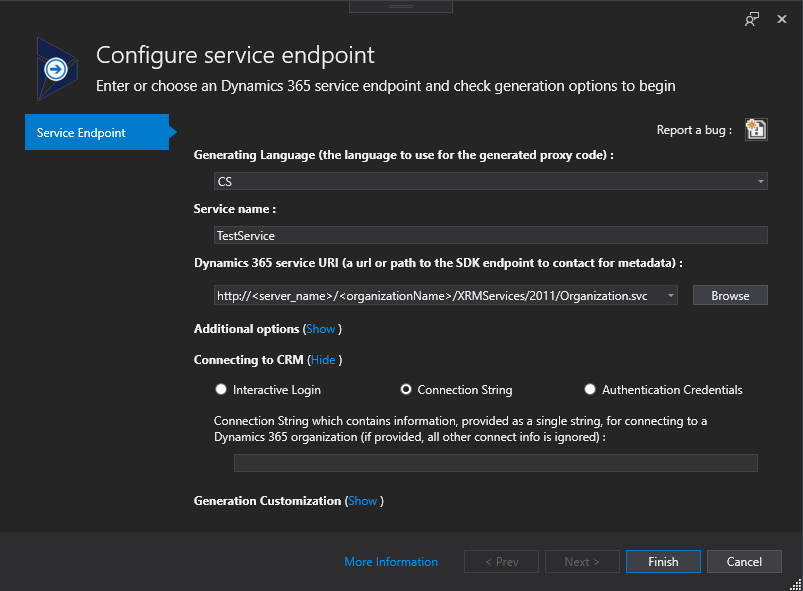Hide the Connecting to CRM section

coord(323,360)
